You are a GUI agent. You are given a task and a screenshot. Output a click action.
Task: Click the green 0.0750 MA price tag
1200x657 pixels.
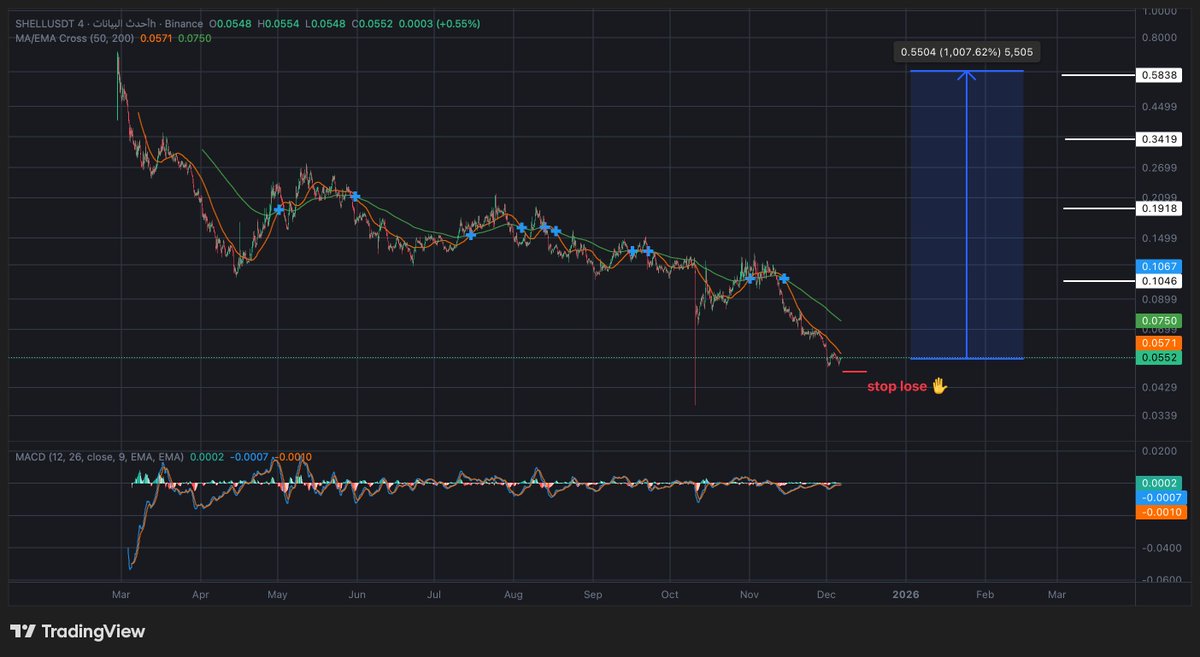coord(1160,321)
